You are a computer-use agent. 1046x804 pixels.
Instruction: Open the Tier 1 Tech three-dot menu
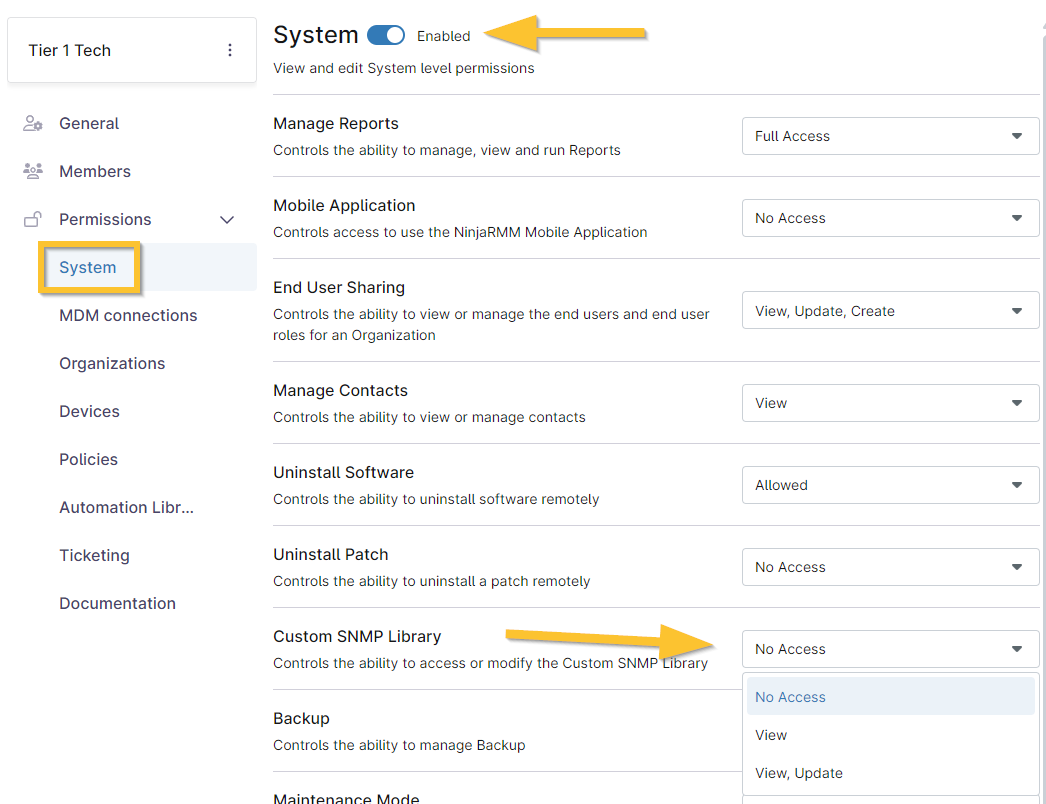click(230, 50)
